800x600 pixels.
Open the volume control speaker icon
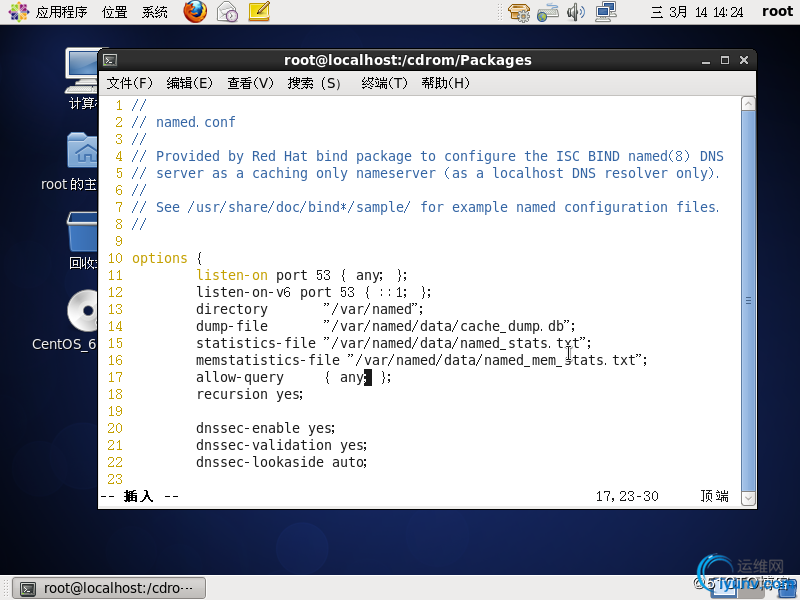coord(576,12)
